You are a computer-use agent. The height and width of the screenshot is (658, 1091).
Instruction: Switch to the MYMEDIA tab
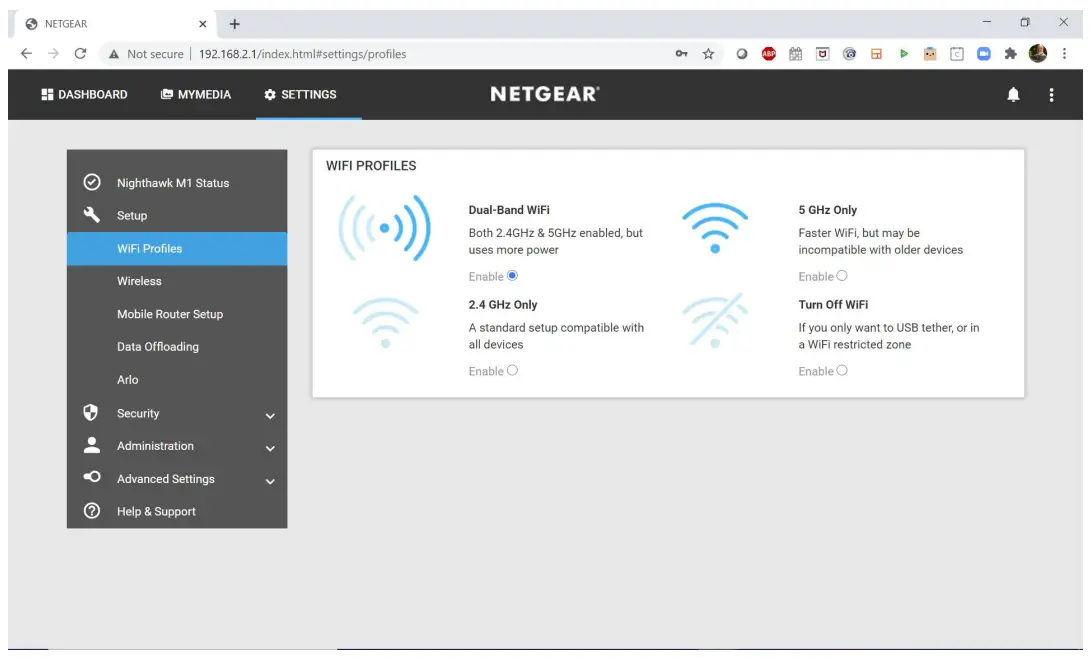[195, 94]
